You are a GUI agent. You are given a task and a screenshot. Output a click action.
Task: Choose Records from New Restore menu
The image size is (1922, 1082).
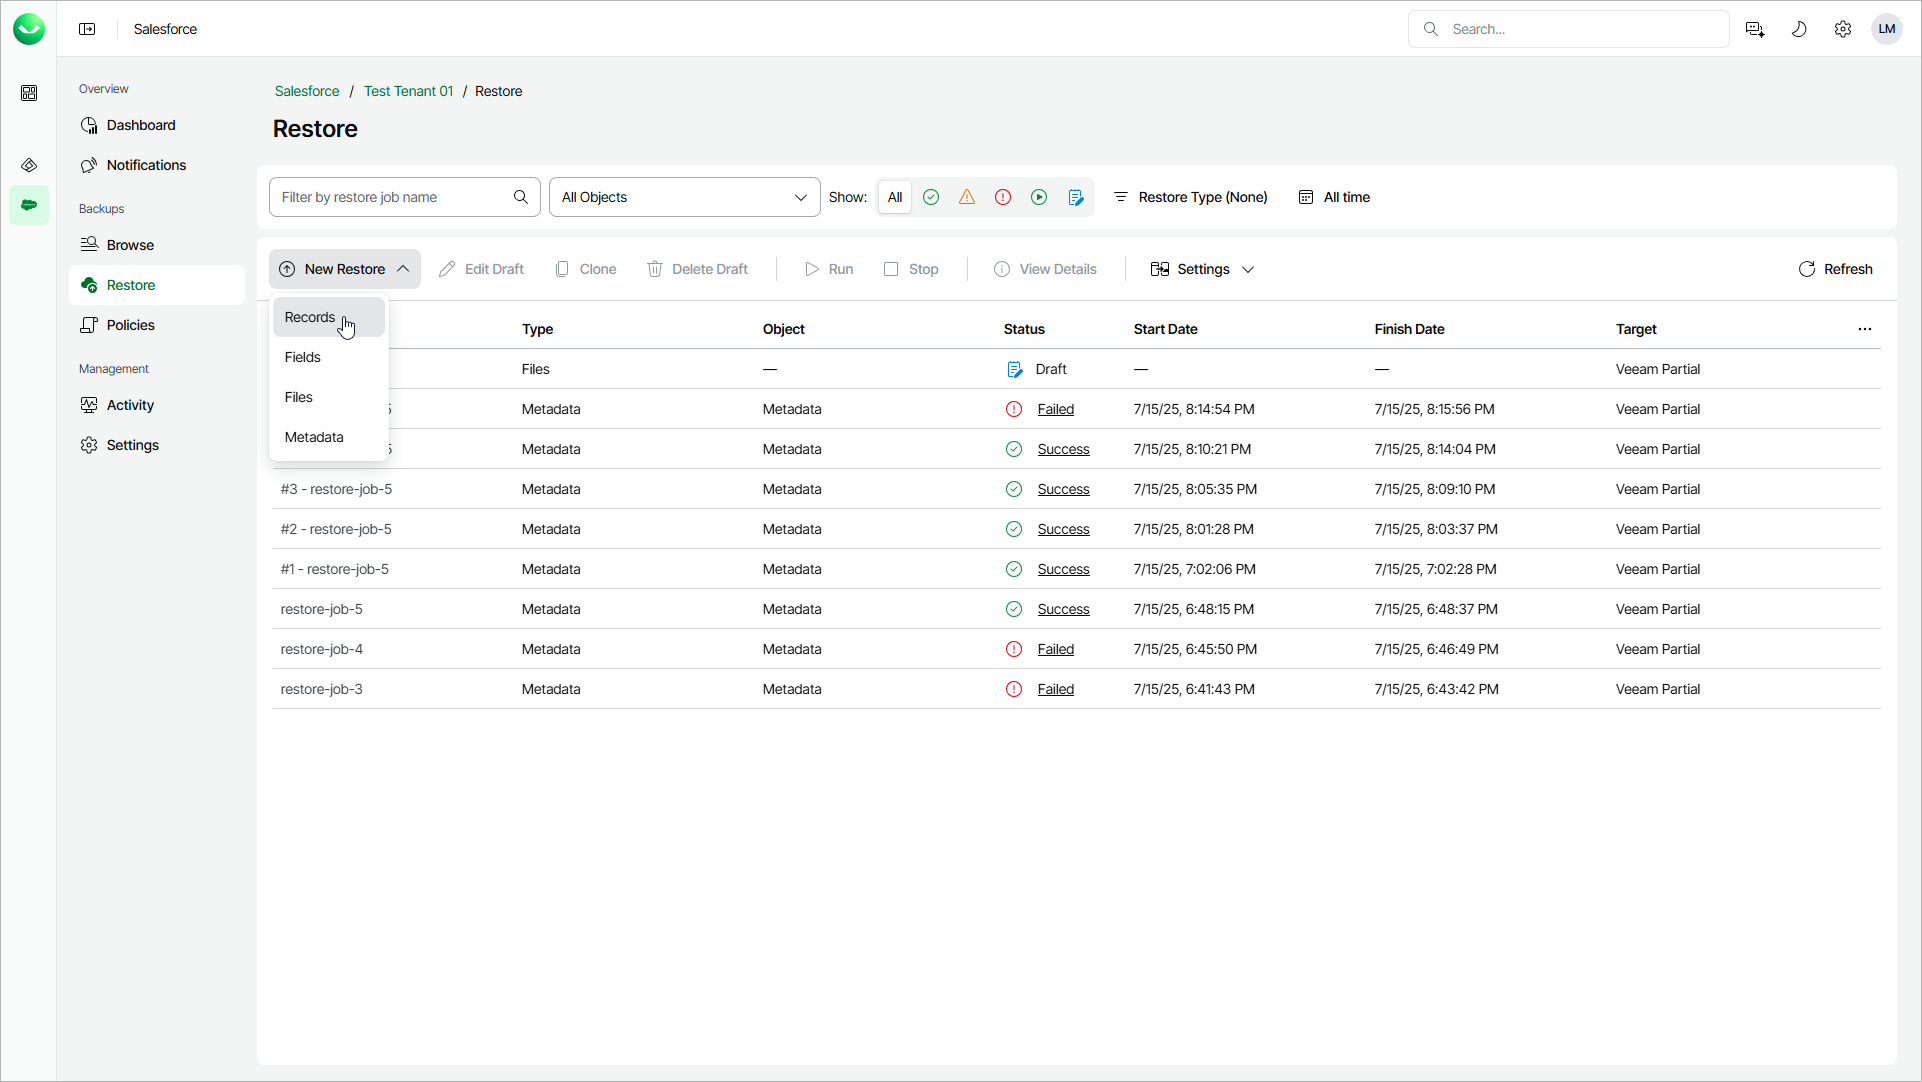pyautogui.click(x=310, y=317)
